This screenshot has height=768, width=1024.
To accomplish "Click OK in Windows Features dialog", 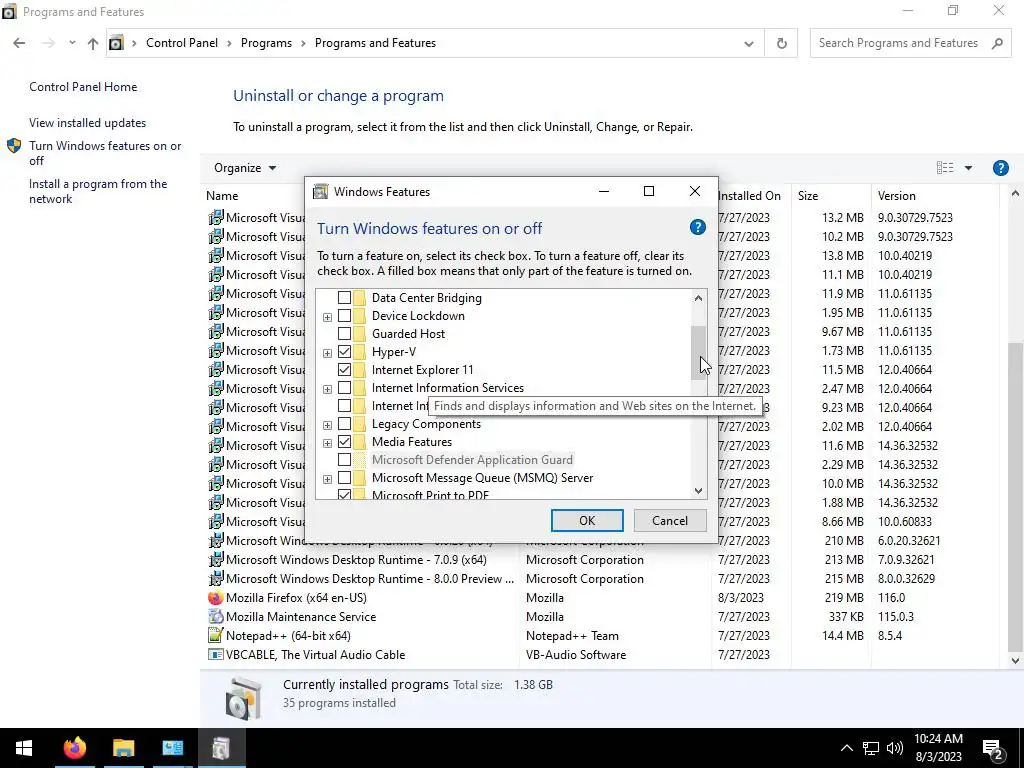I will point(587,520).
